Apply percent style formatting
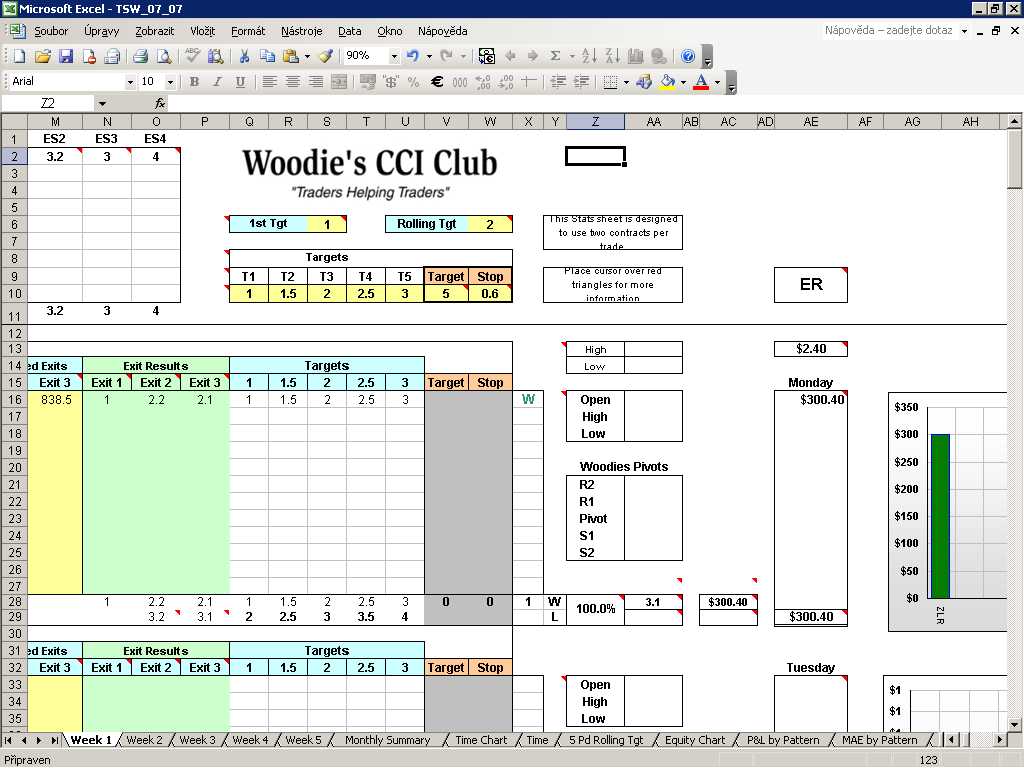Viewport: 1024px width, 768px height. coord(413,82)
